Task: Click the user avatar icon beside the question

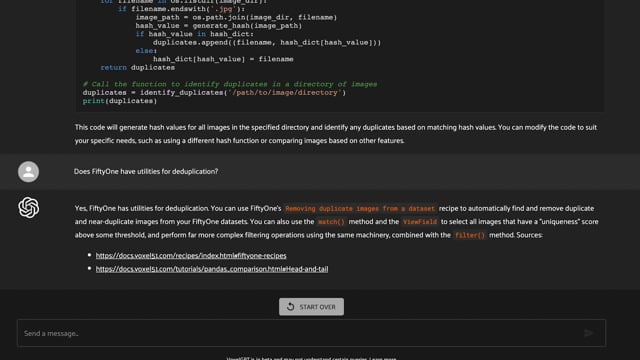Action: pyautogui.click(x=28, y=172)
